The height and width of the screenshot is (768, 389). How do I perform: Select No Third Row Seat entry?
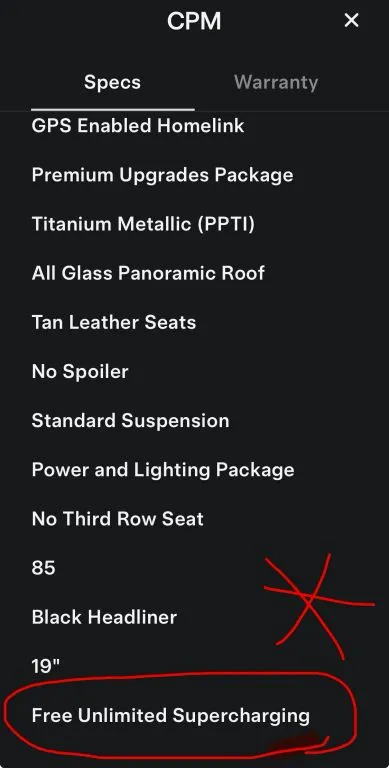118,519
